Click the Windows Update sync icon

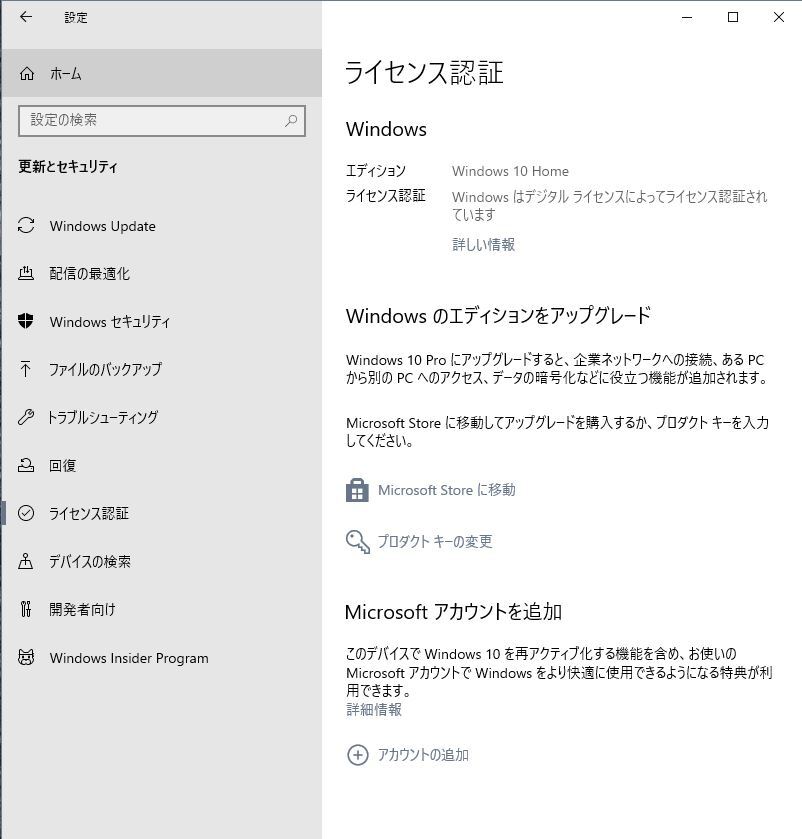point(26,225)
